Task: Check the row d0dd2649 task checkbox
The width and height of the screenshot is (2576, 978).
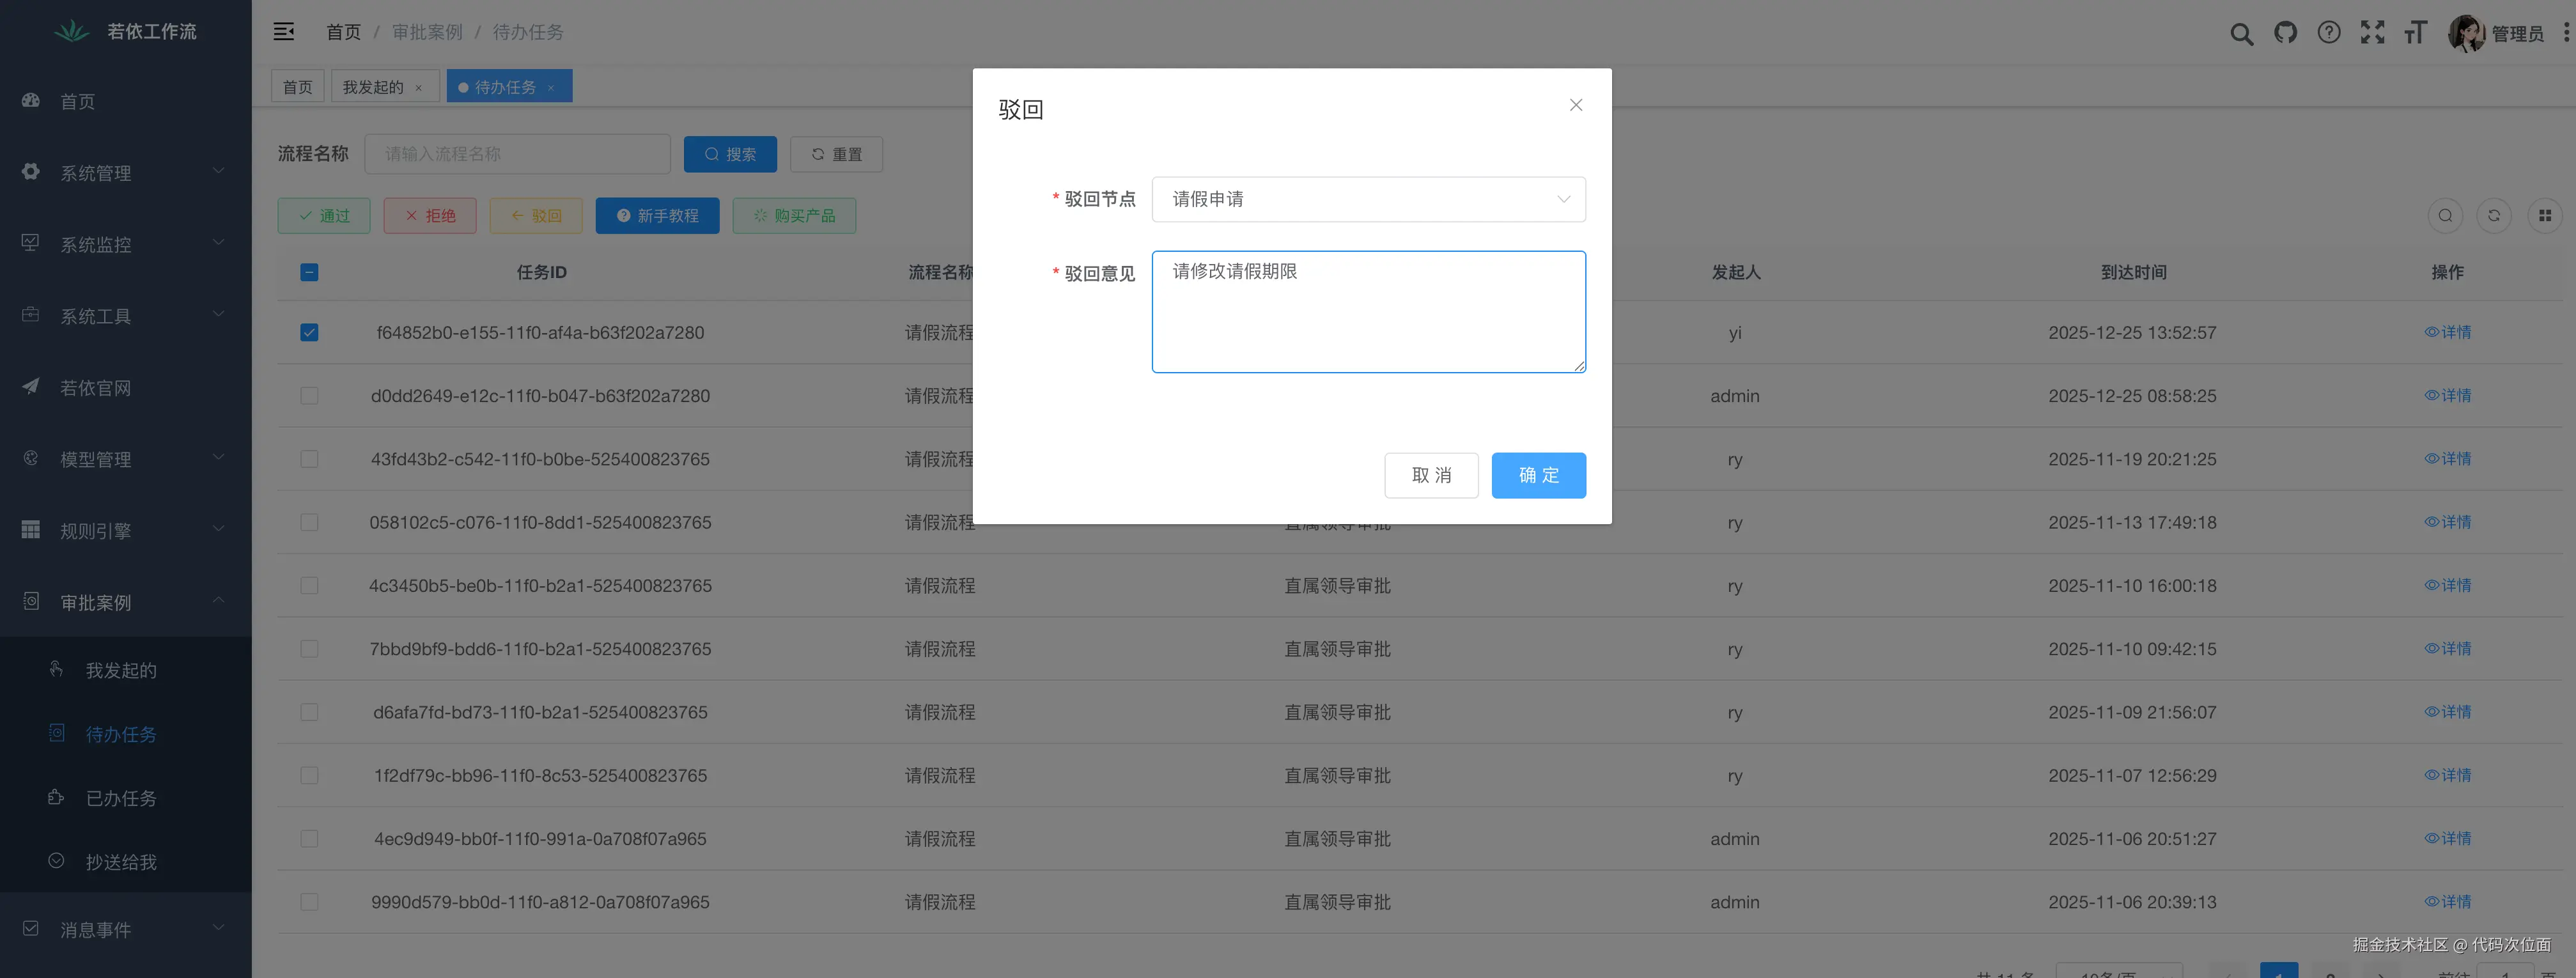Action: (309, 396)
